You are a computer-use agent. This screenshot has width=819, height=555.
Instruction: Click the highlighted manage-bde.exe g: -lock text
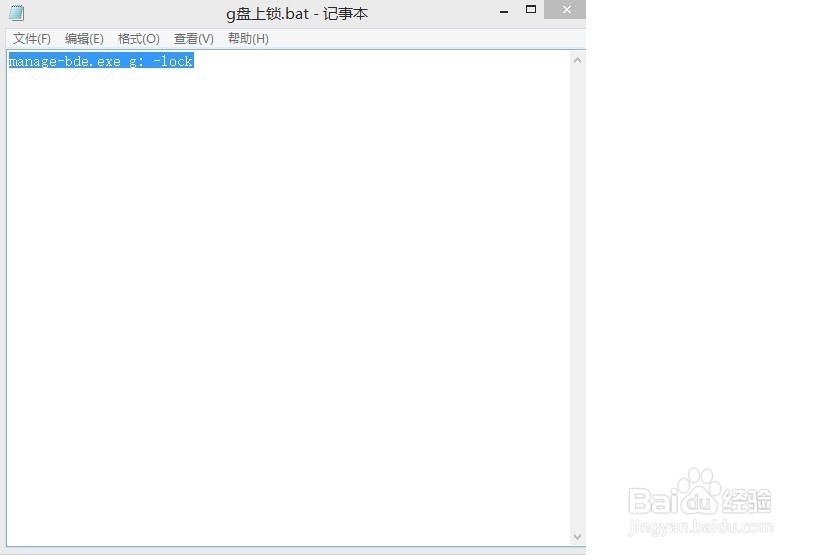[x=101, y=61]
